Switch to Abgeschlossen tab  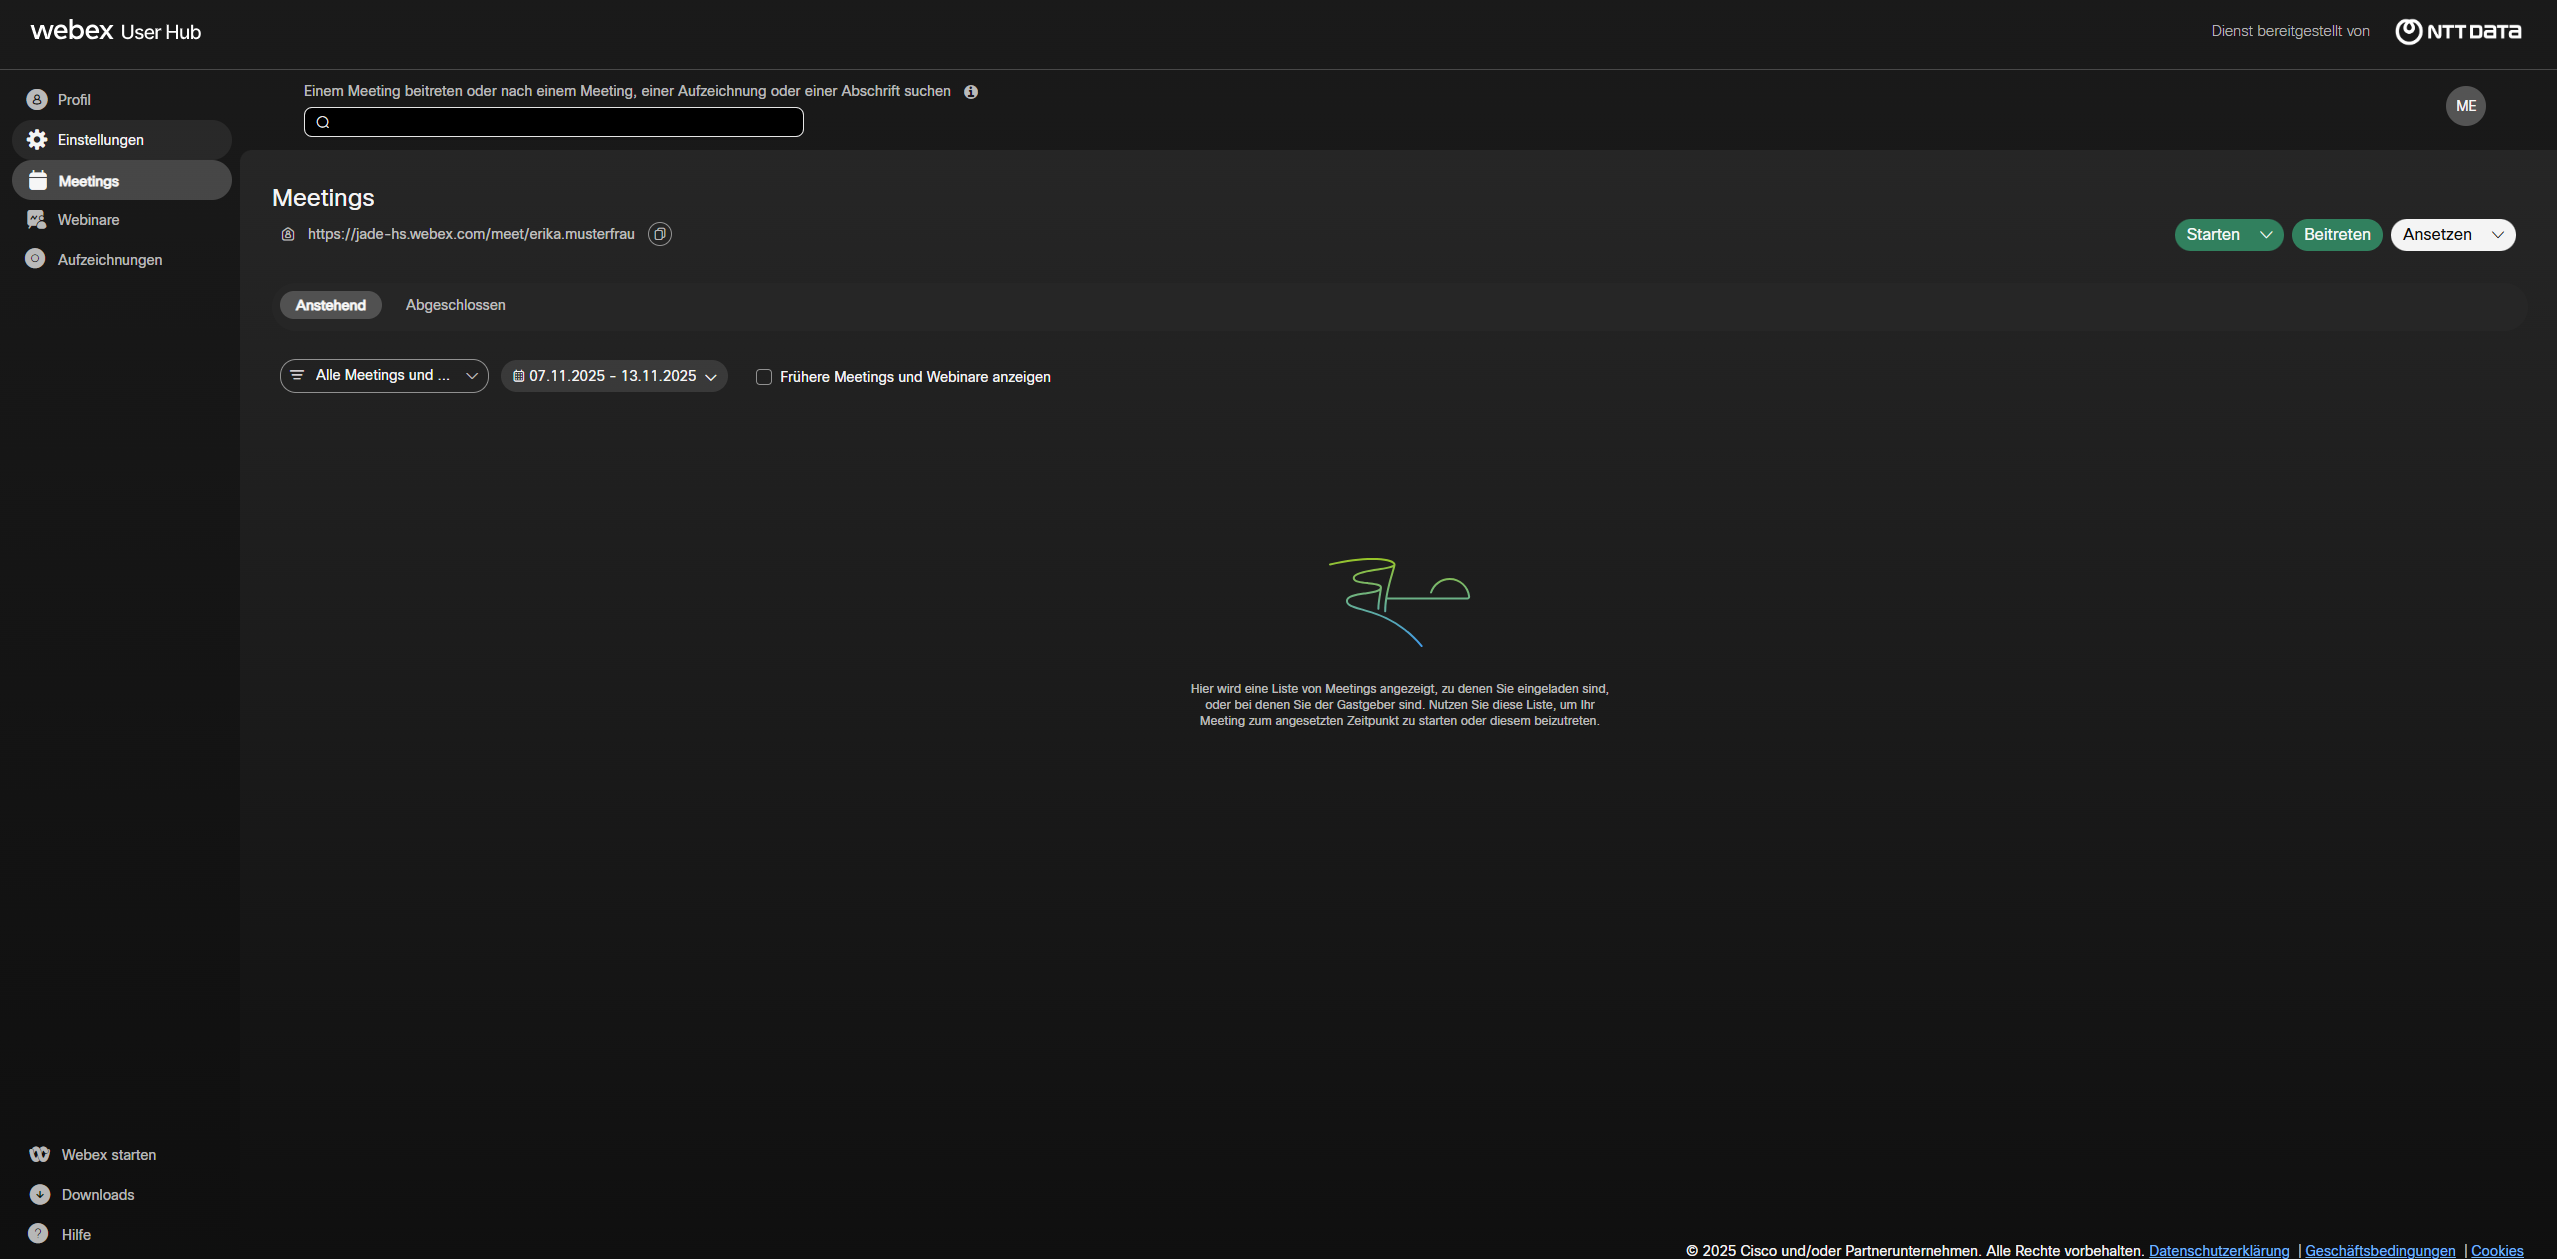pos(455,305)
